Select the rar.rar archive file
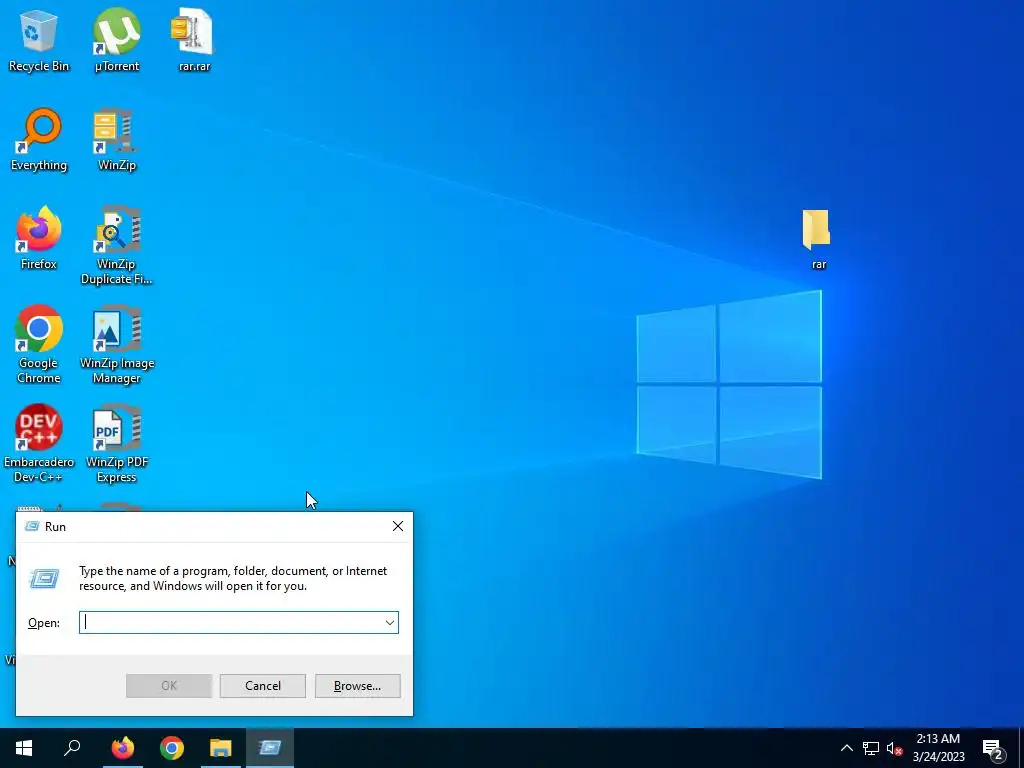 tap(194, 40)
